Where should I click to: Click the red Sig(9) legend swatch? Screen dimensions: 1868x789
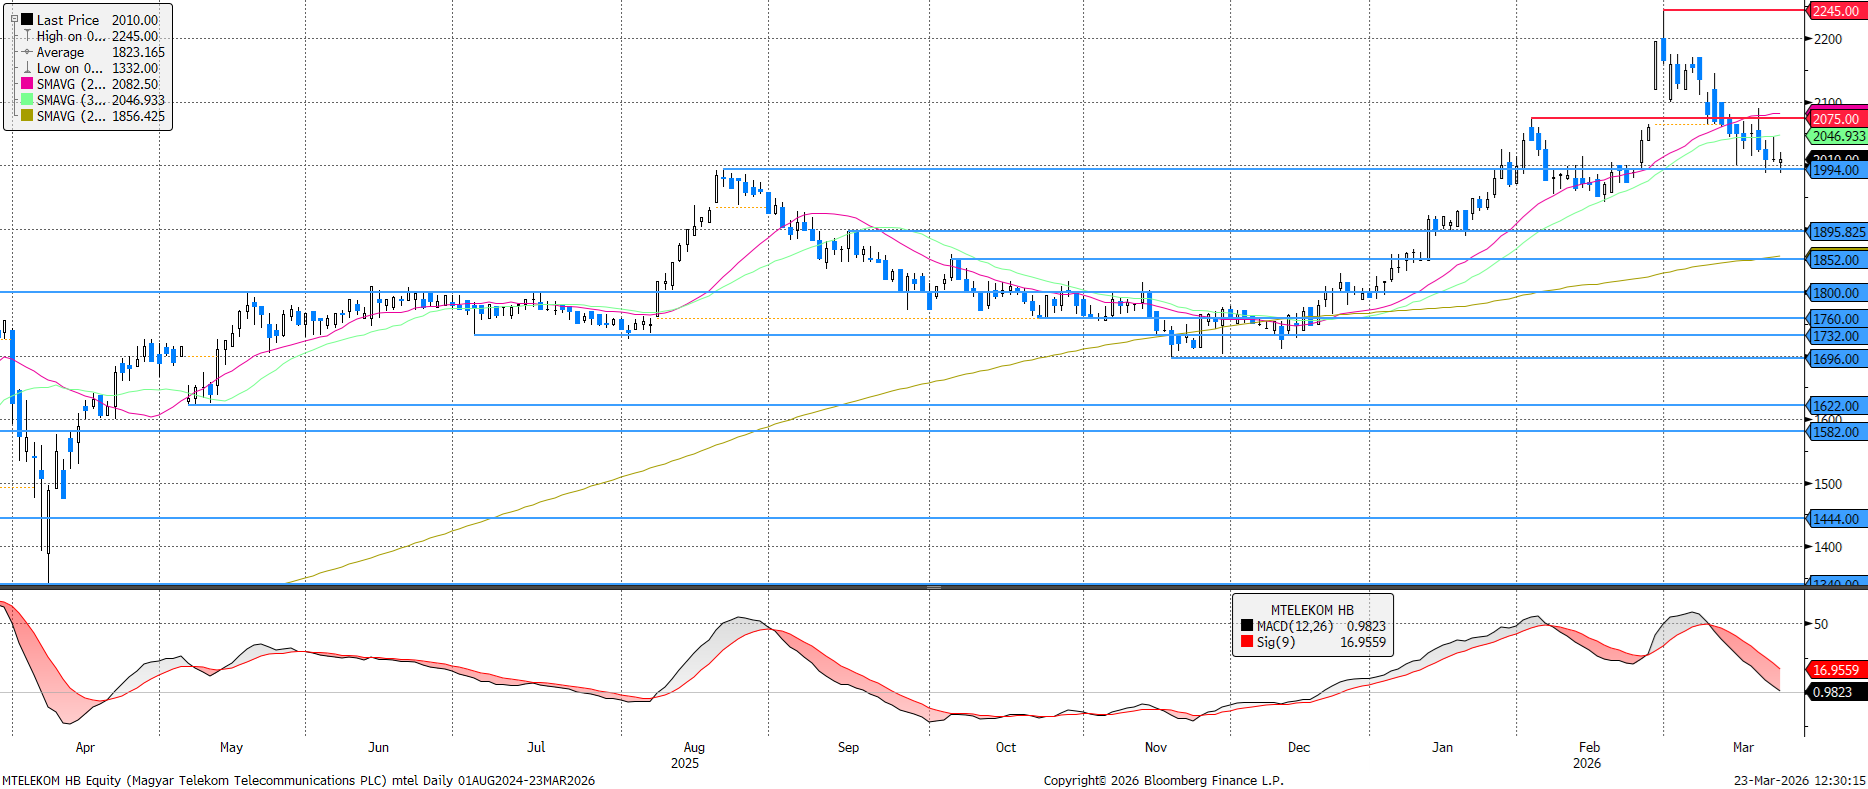[1246, 642]
